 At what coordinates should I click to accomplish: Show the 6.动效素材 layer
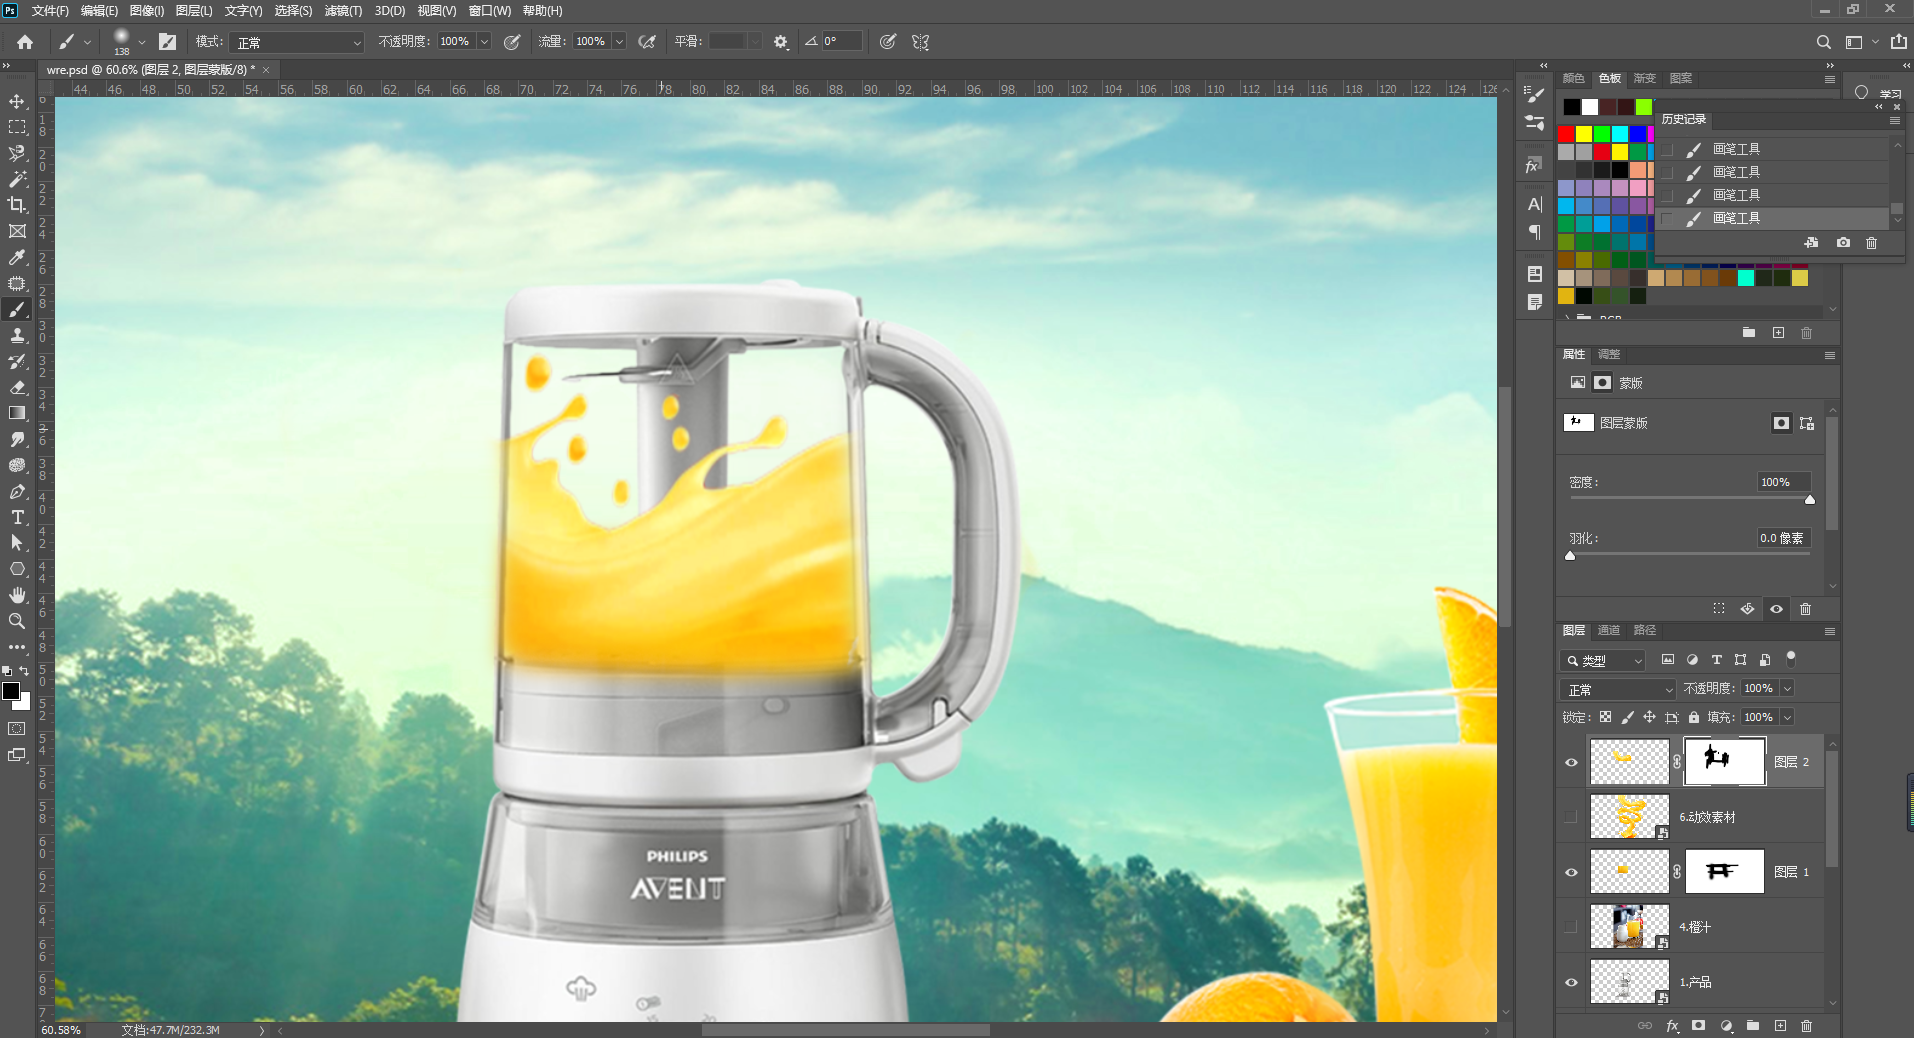[1571, 817]
